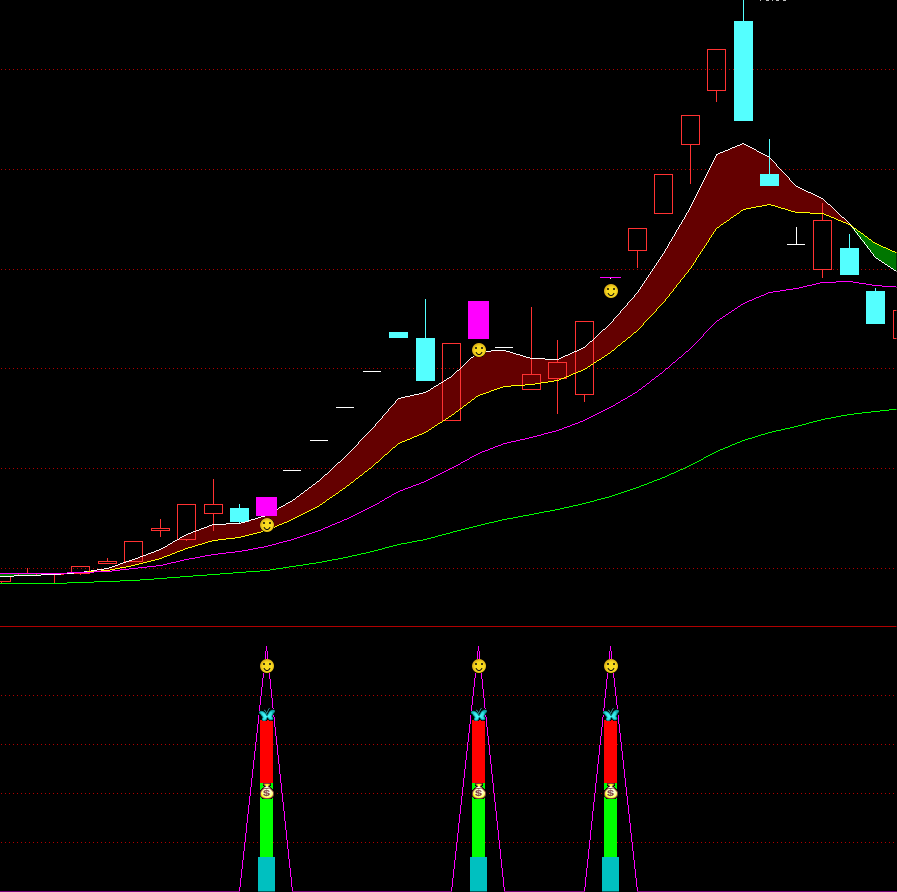The height and width of the screenshot is (892, 897).
Task: Select the rightmost butterfly signal icon
Action: 611,715
